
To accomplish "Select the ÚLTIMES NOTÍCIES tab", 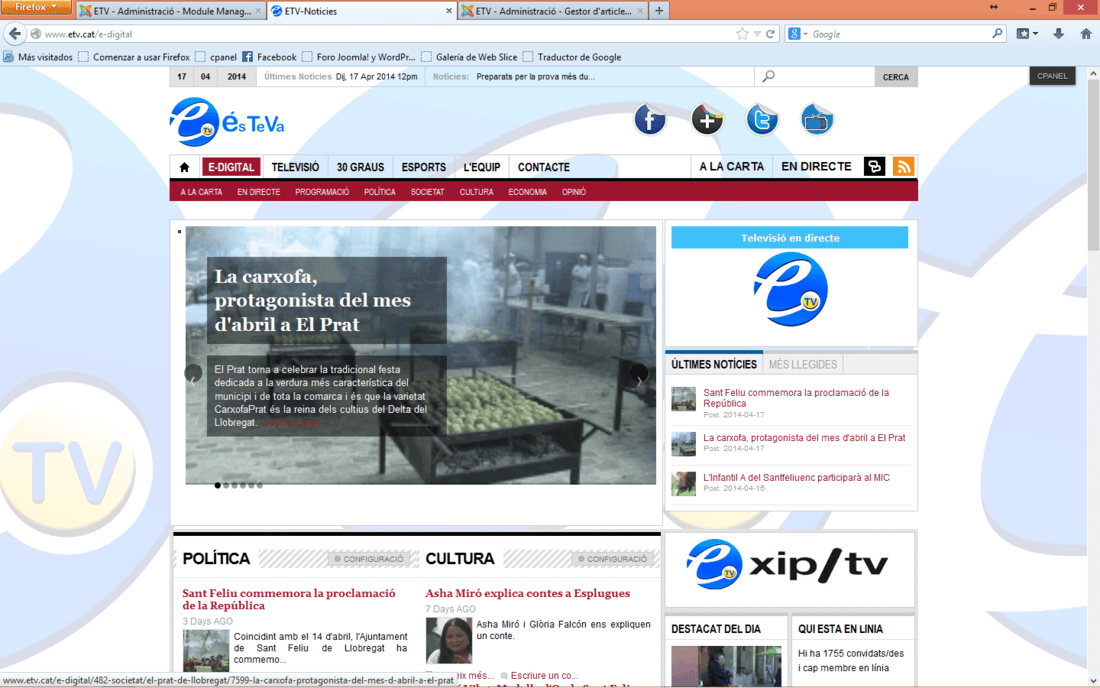I will click(x=713, y=364).
